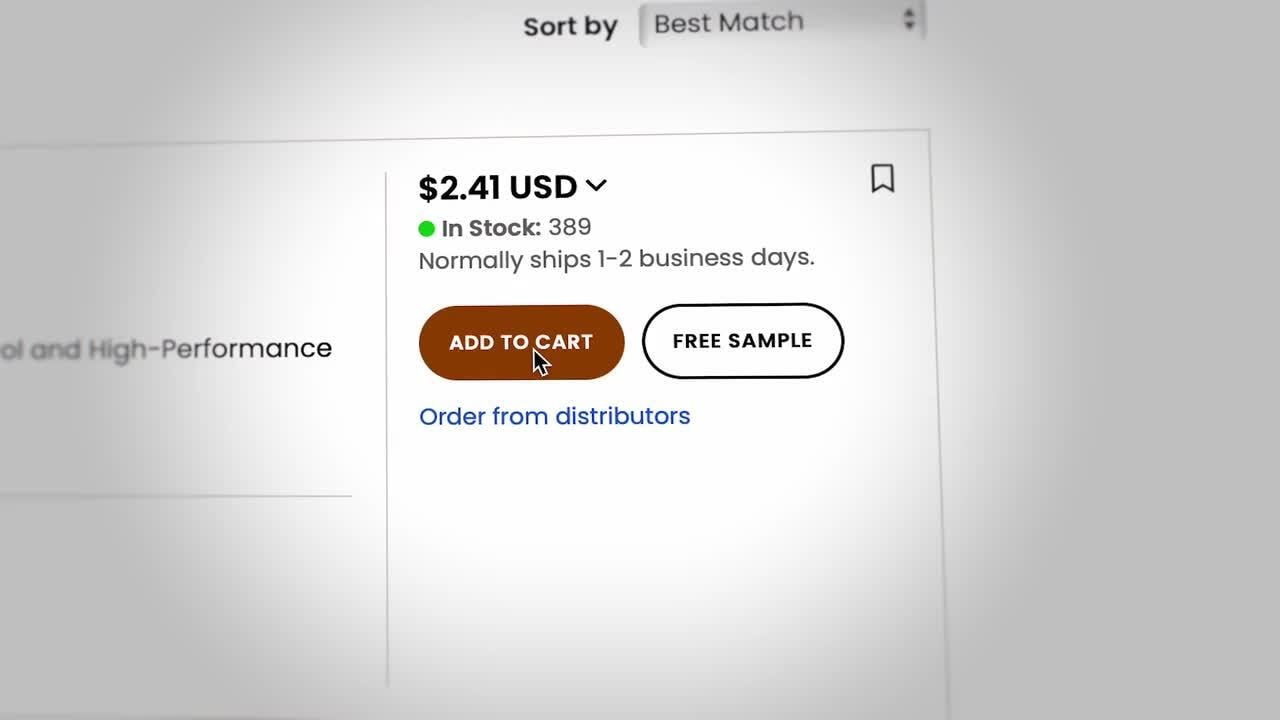Open the $2.41 USD price breakdown
The height and width of the screenshot is (720, 1280).
tap(498, 188)
